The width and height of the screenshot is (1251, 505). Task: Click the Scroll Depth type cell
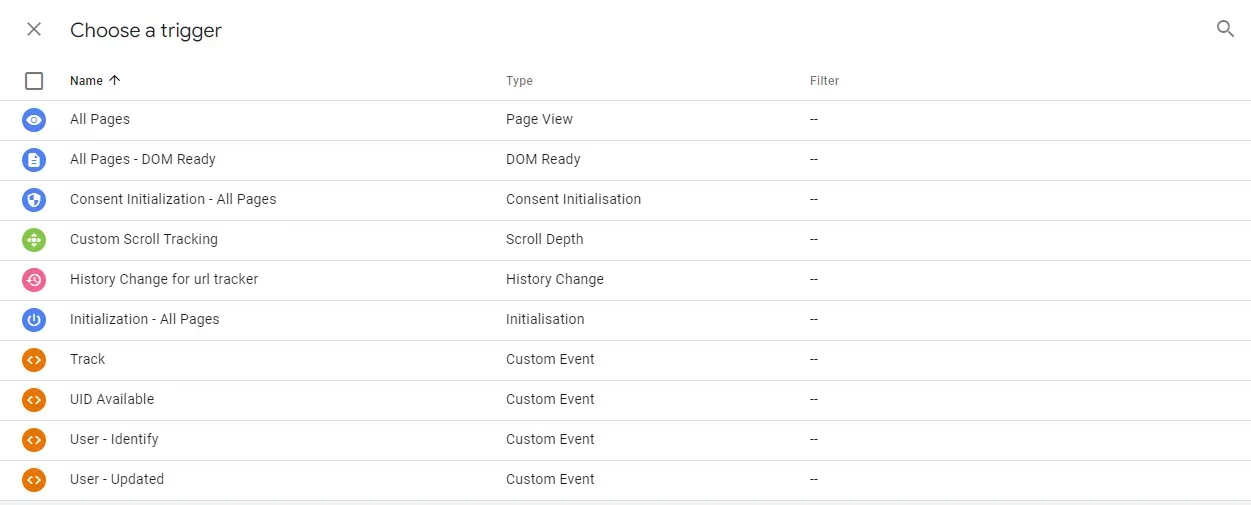point(545,239)
